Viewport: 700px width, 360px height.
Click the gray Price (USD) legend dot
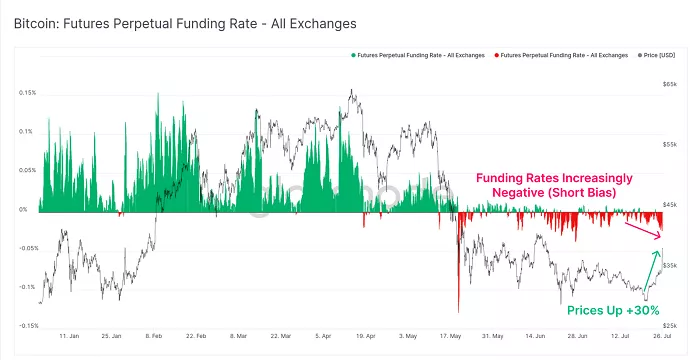click(x=640, y=55)
